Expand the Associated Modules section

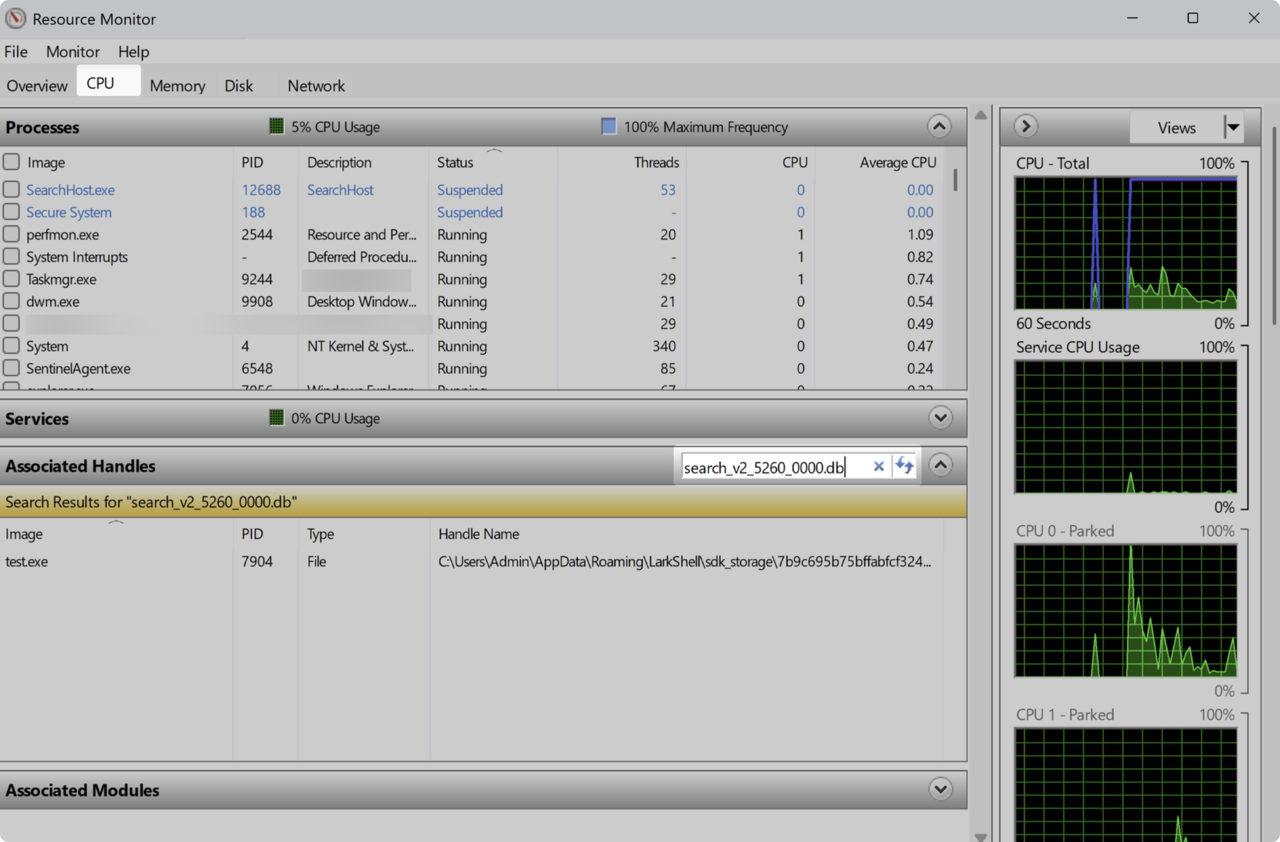[x=938, y=789]
